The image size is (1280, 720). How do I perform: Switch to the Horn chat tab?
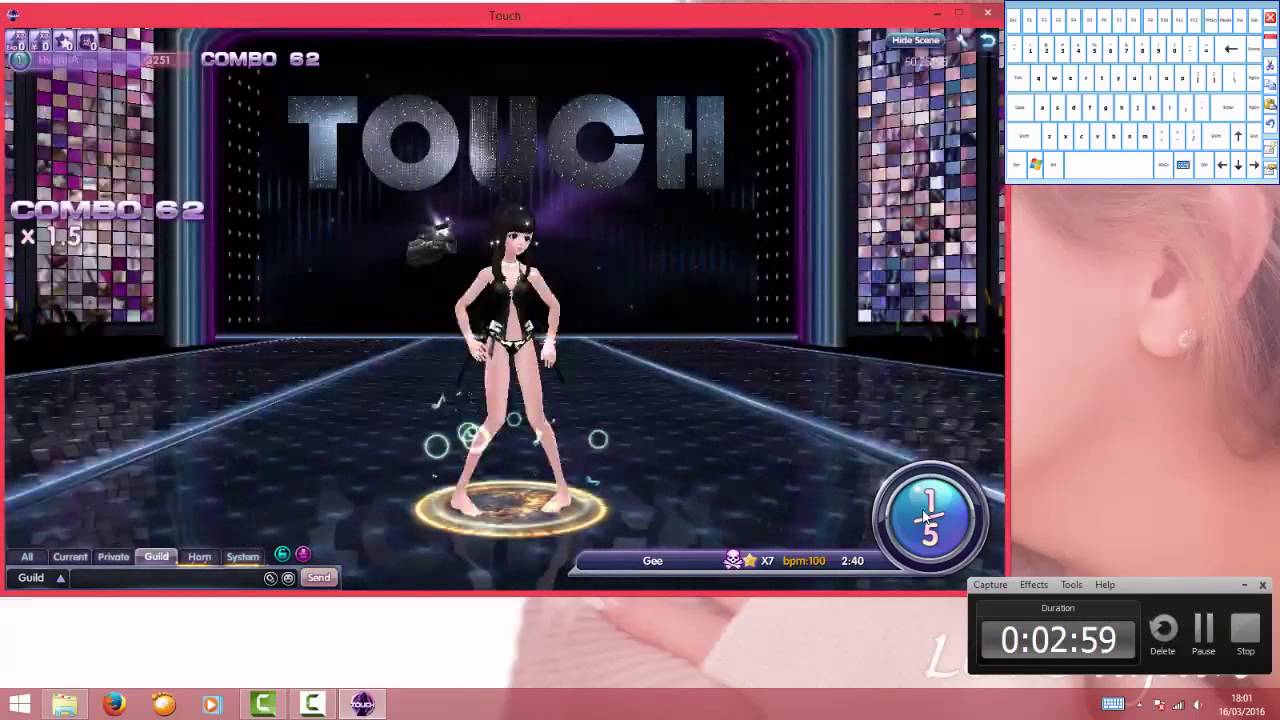pyautogui.click(x=200, y=557)
